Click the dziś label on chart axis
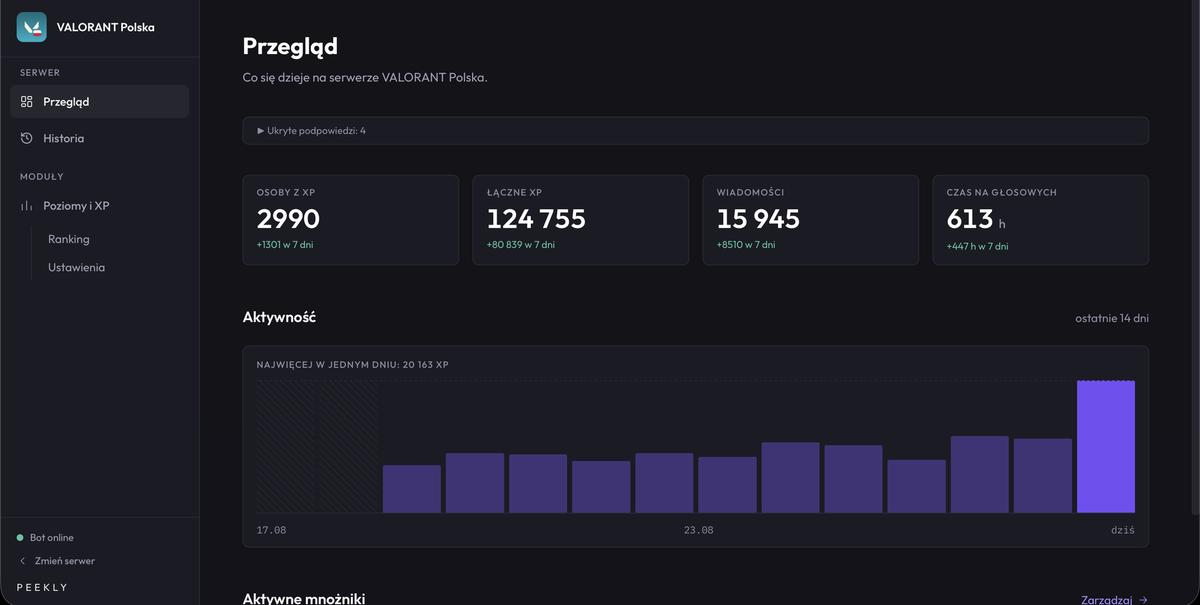The height and width of the screenshot is (605, 1200). click(x=1122, y=530)
